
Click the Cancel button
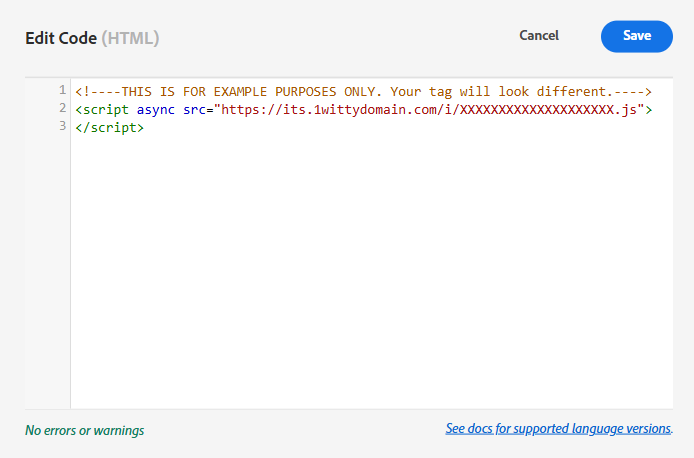pos(539,35)
